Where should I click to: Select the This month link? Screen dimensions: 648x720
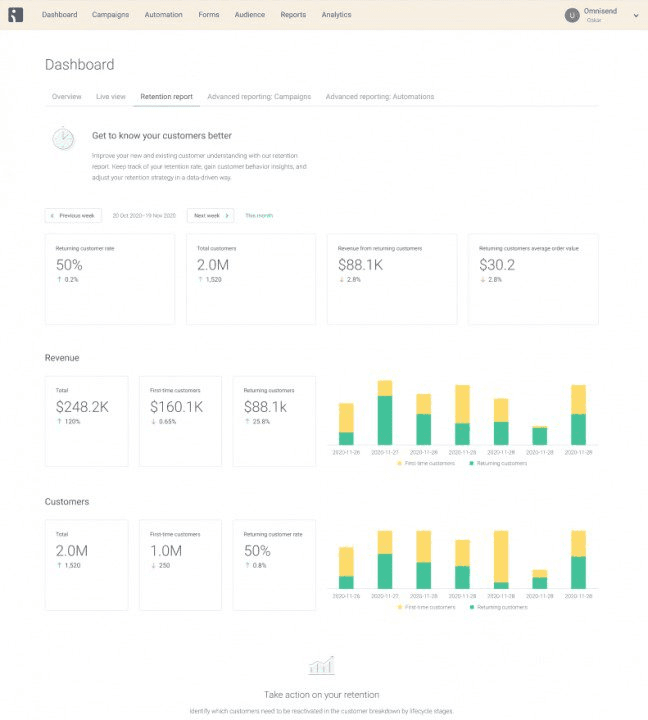click(259, 216)
